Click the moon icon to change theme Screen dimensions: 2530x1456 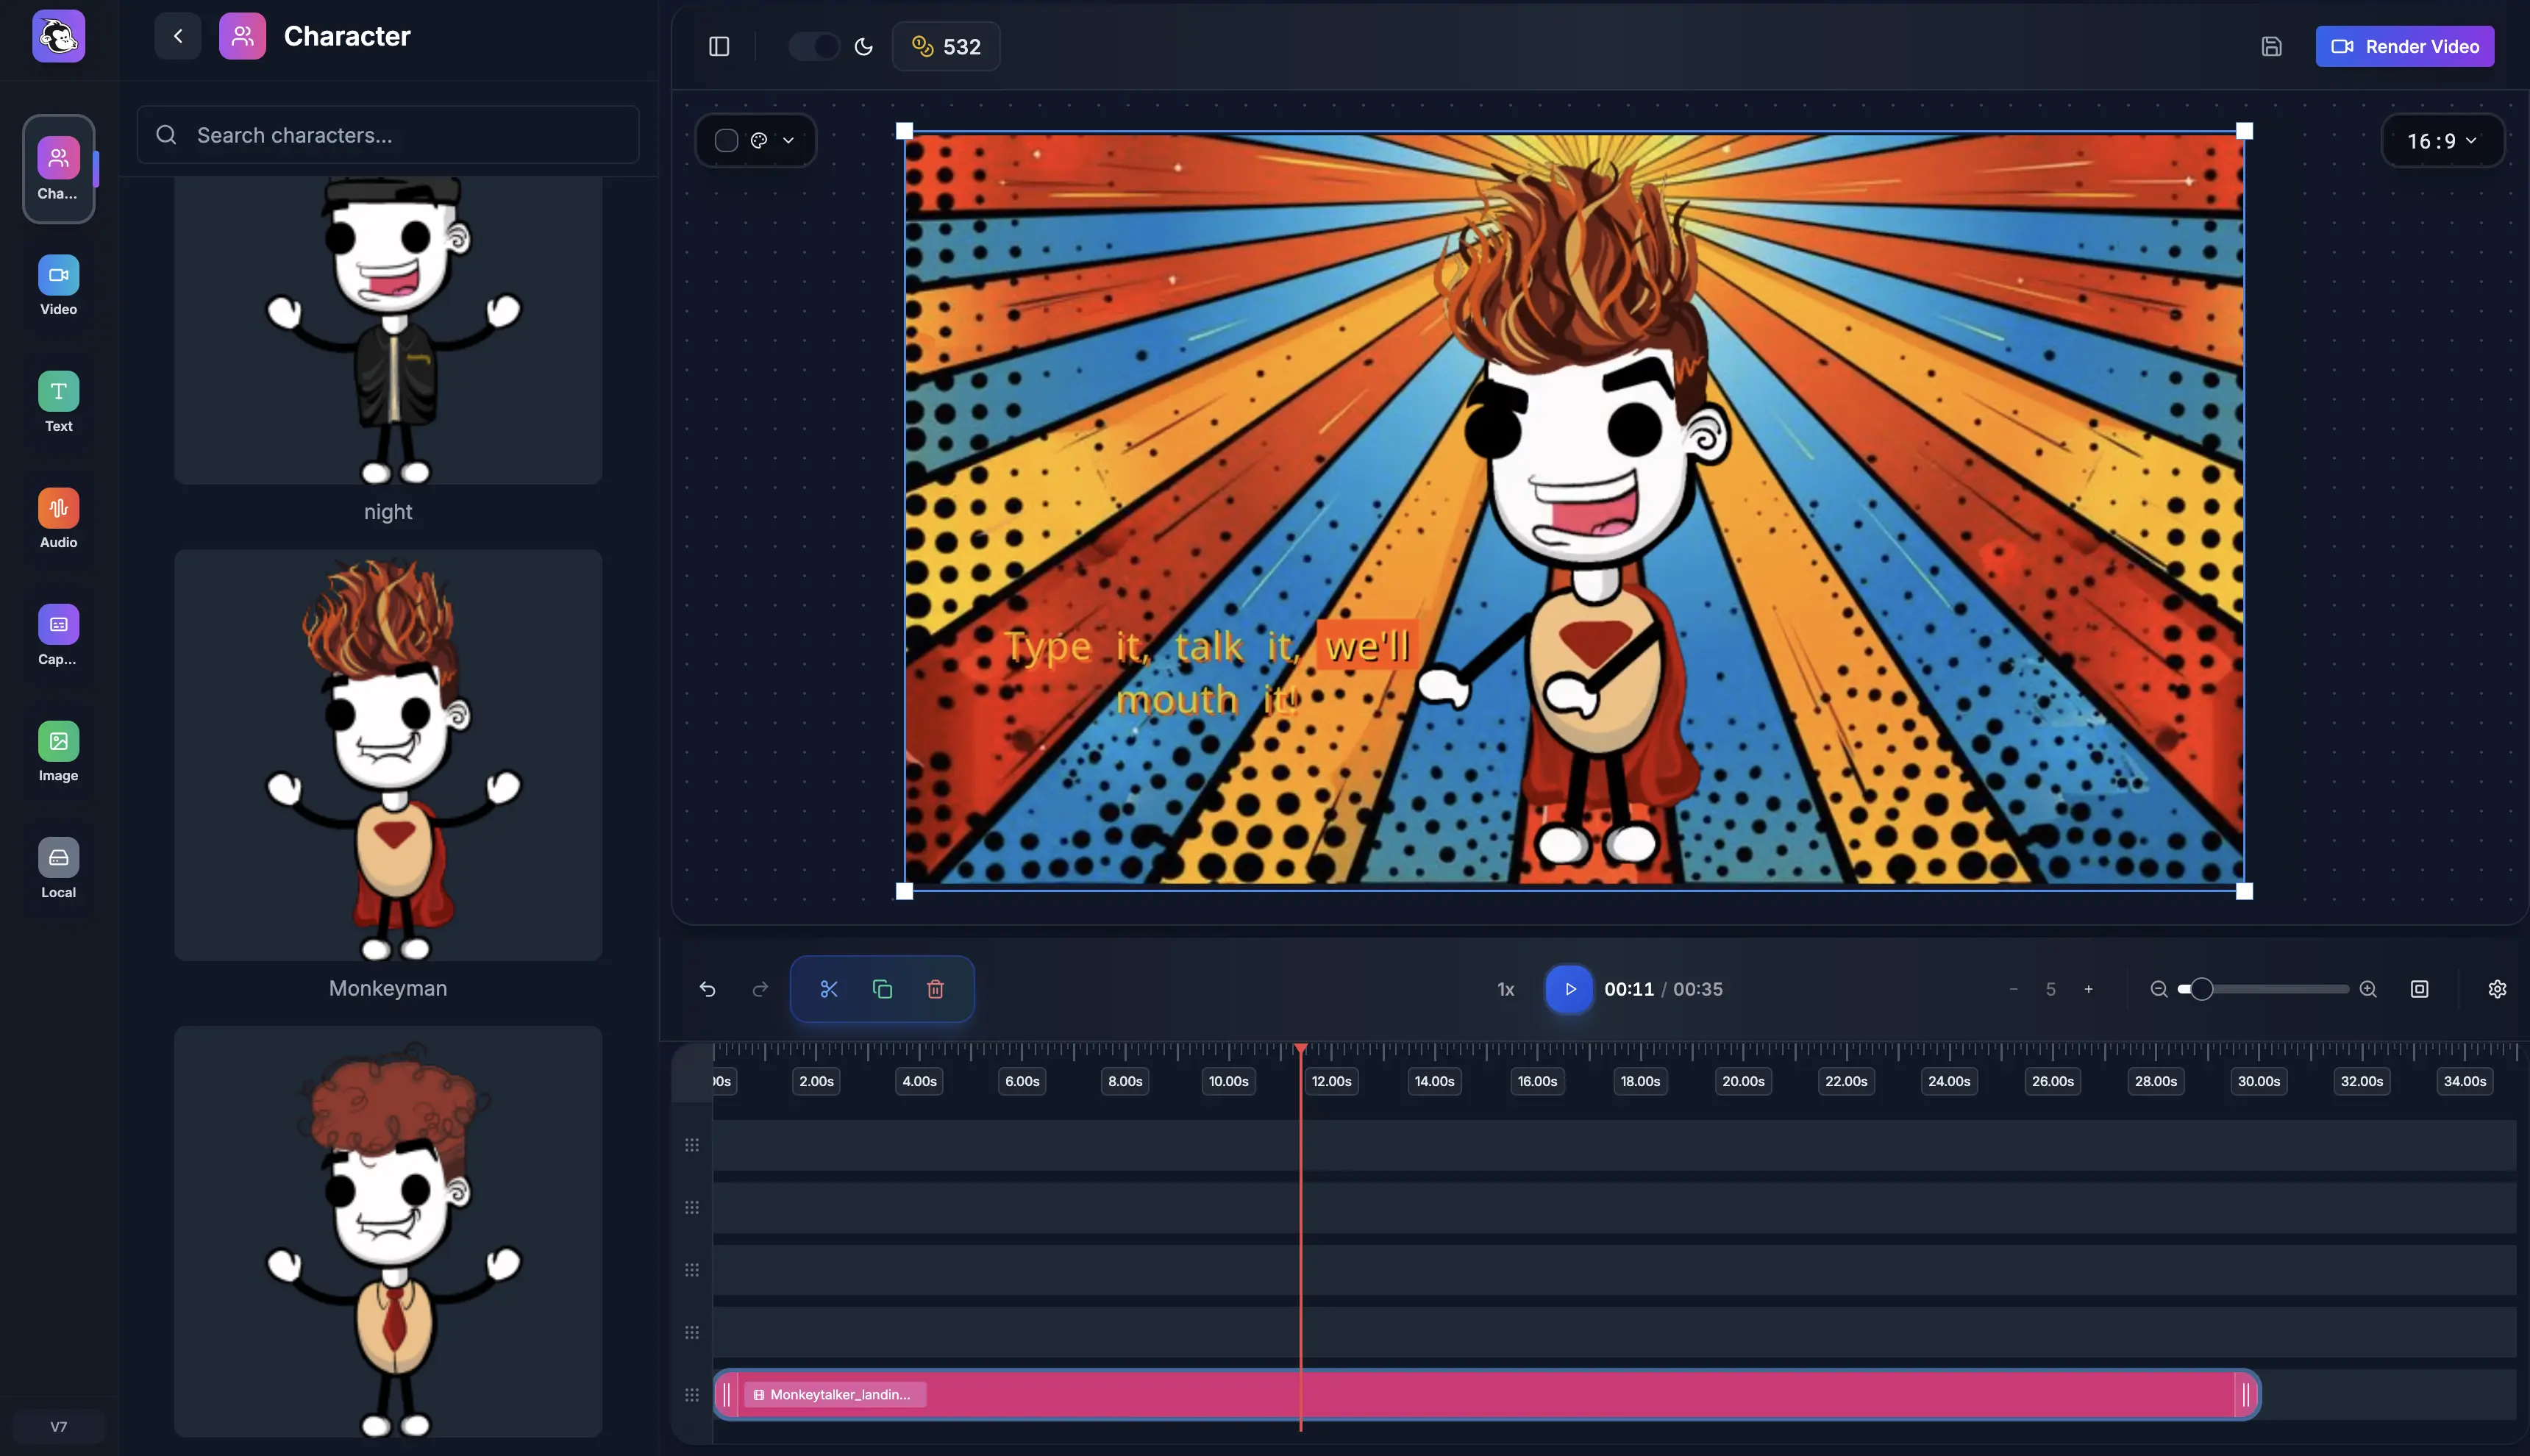[863, 46]
